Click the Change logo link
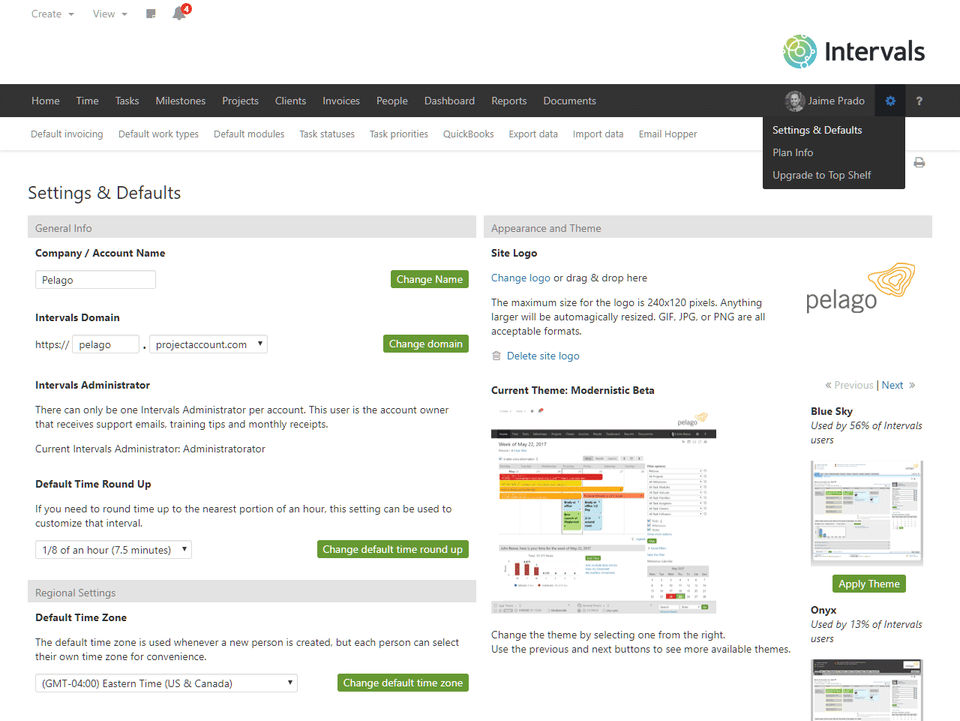 pyautogui.click(x=520, y=278)
